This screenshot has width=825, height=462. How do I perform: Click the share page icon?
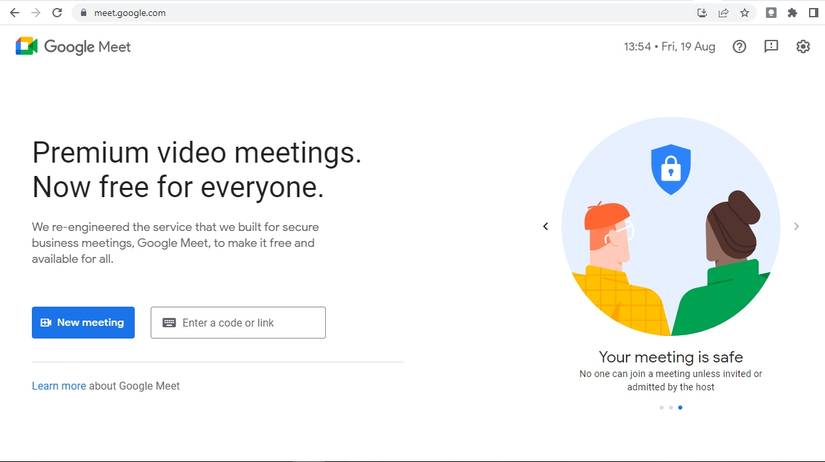click(723, 13)
